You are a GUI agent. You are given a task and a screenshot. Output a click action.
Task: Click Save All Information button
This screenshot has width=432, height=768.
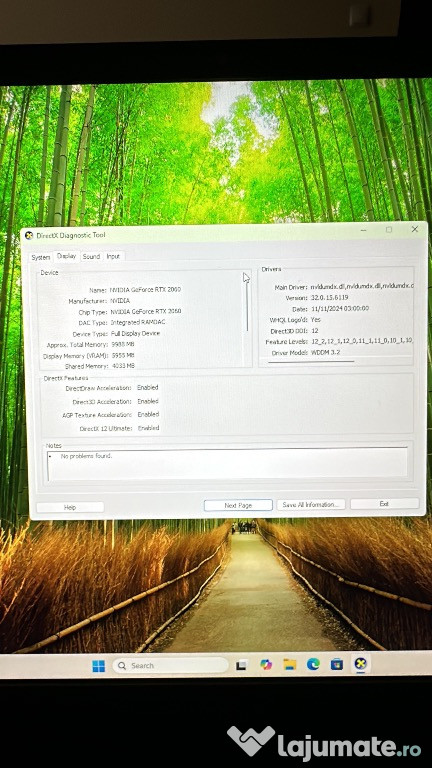click(x=311, y=504)
